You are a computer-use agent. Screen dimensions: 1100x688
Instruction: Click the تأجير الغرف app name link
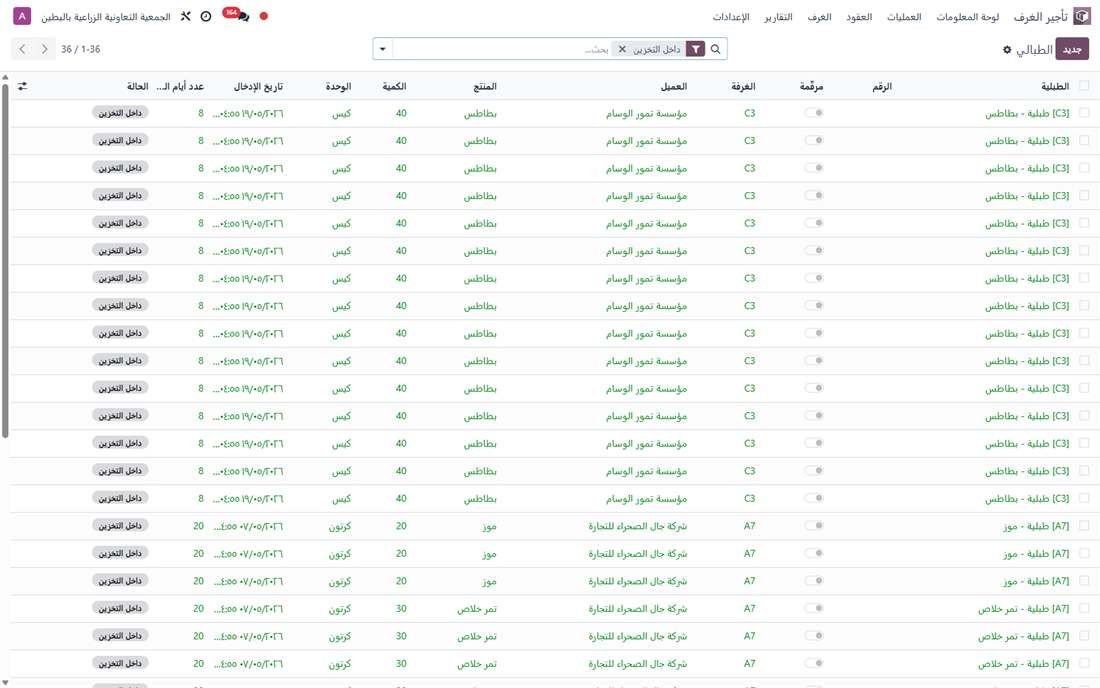click(x=1040, y=16)
